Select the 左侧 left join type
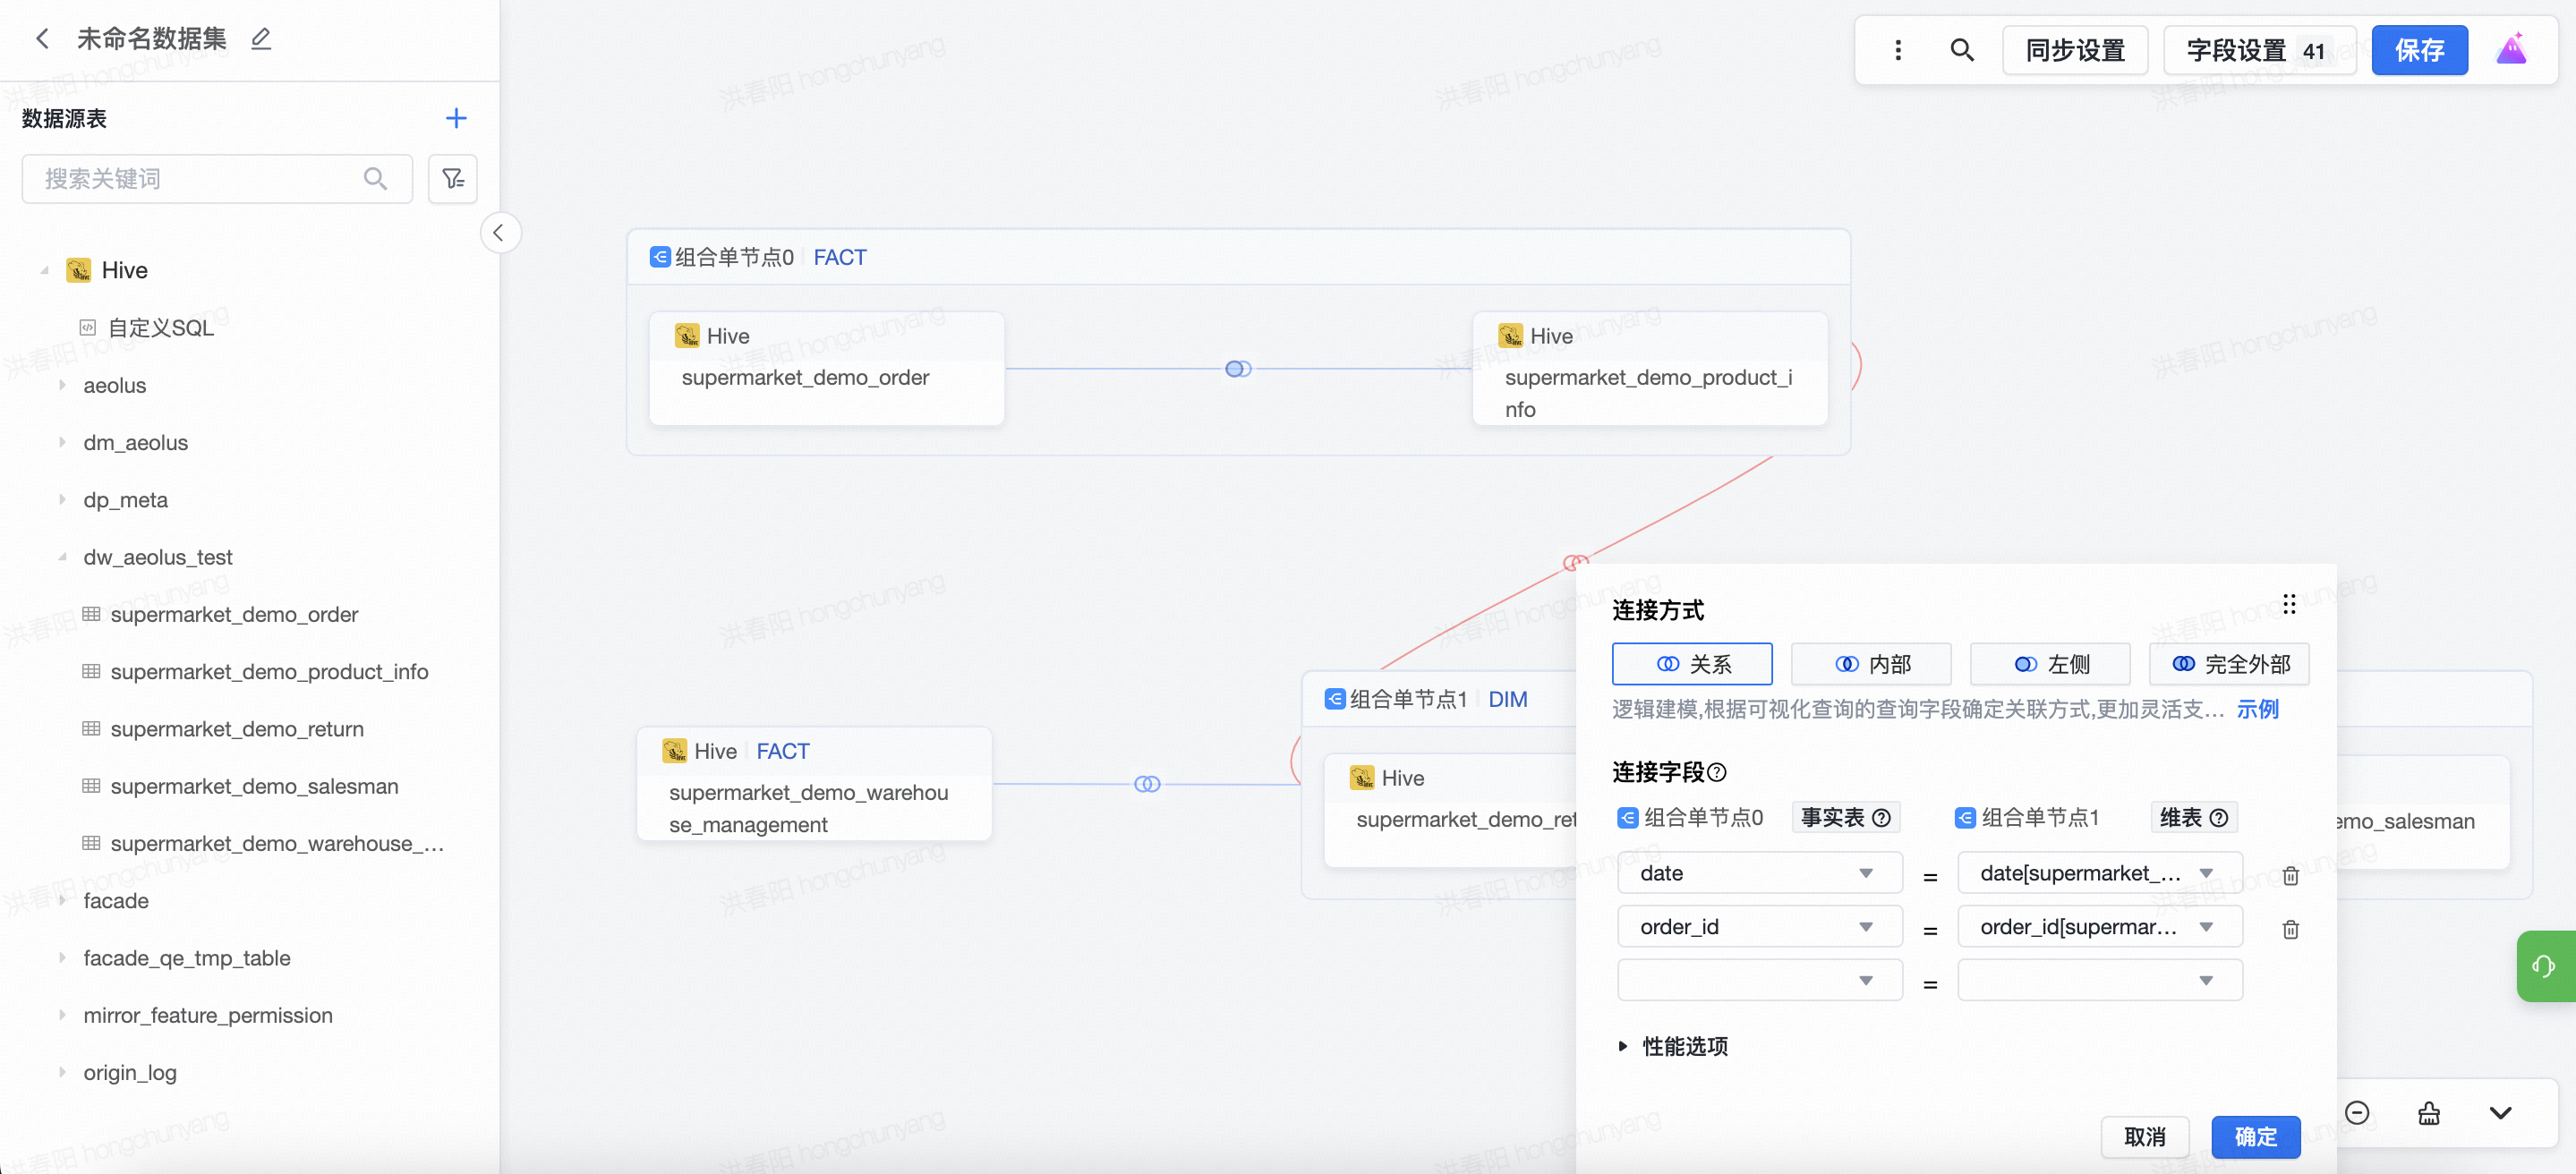2576x1174 pixels. (2050, 664)
